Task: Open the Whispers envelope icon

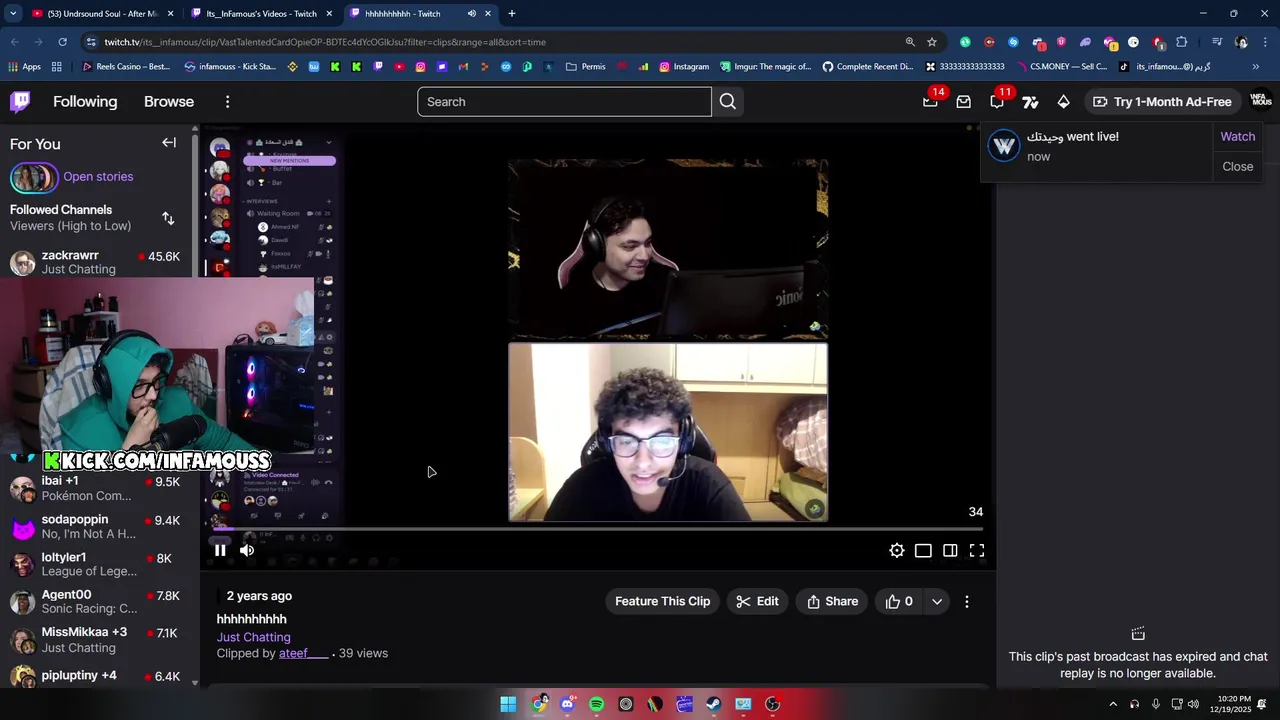Action: coord(963,101)
